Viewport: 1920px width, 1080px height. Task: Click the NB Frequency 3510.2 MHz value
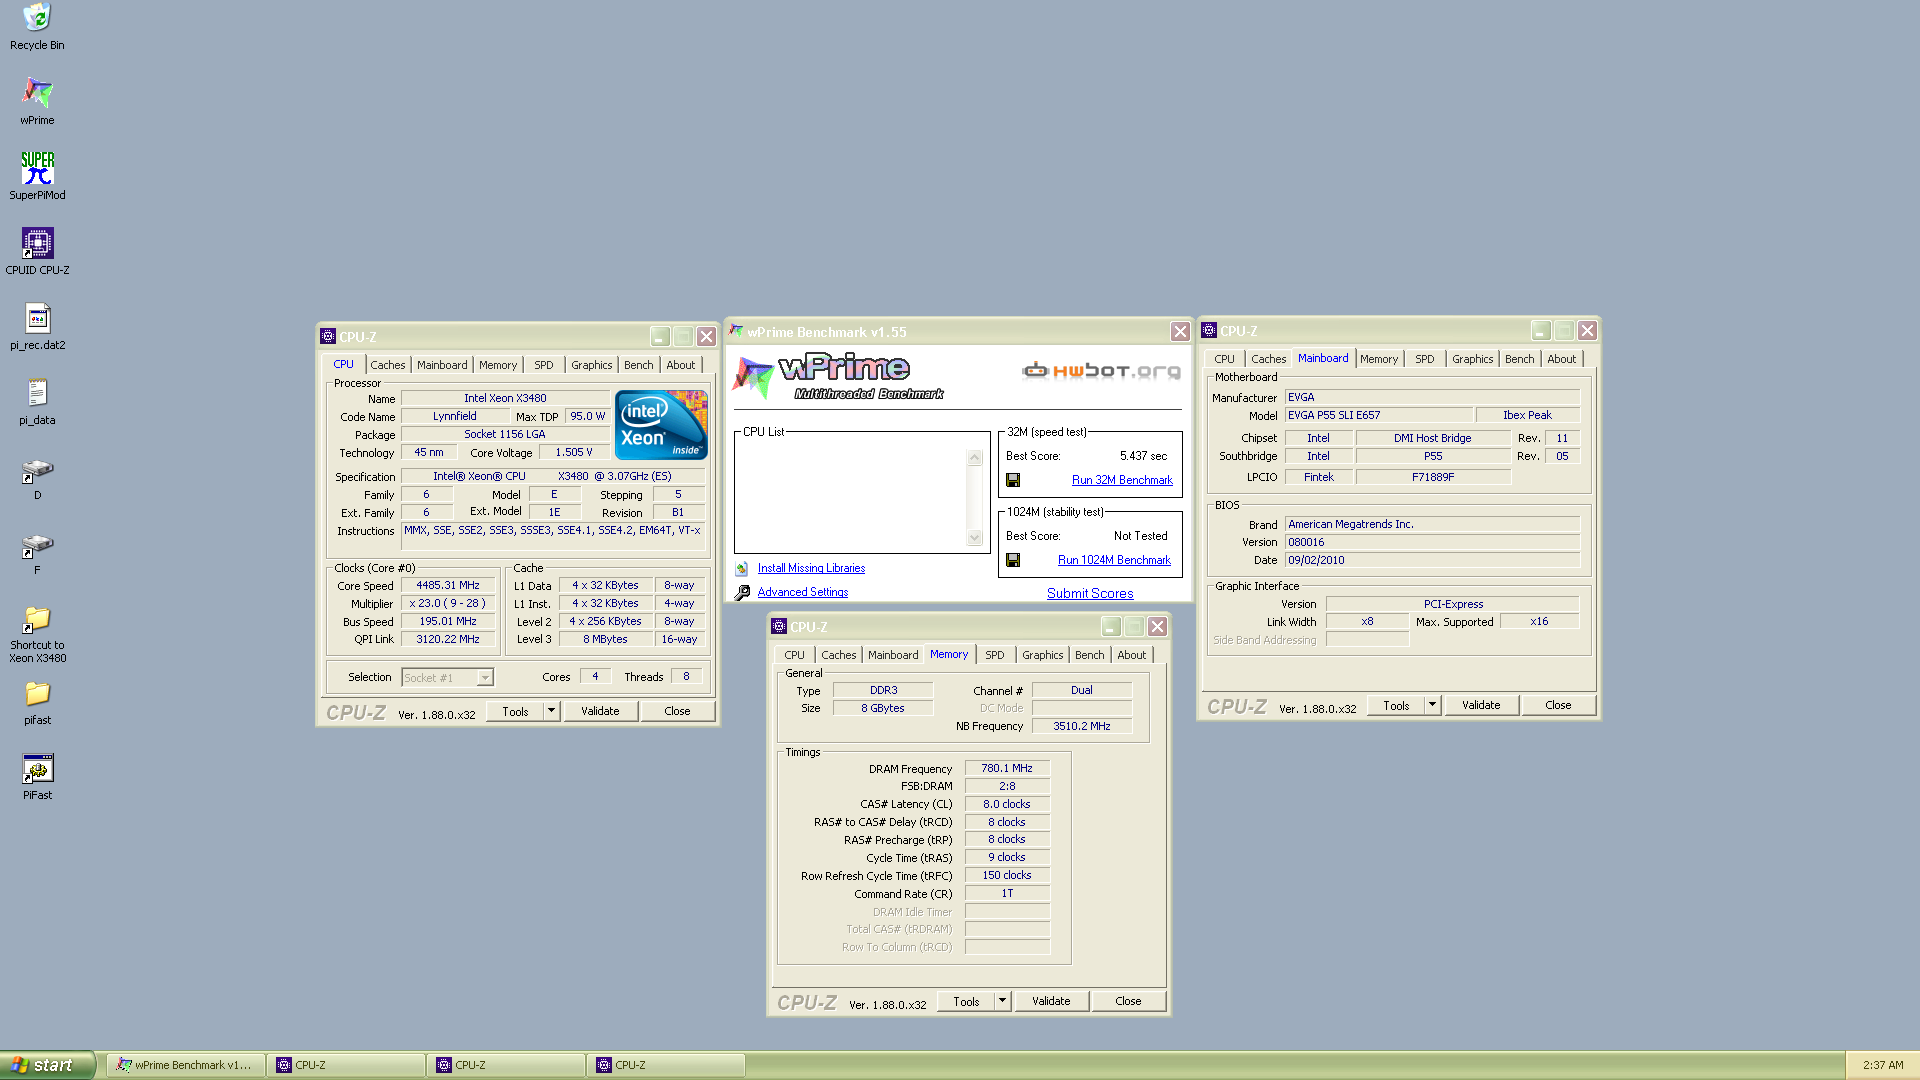coord(1082,726)
